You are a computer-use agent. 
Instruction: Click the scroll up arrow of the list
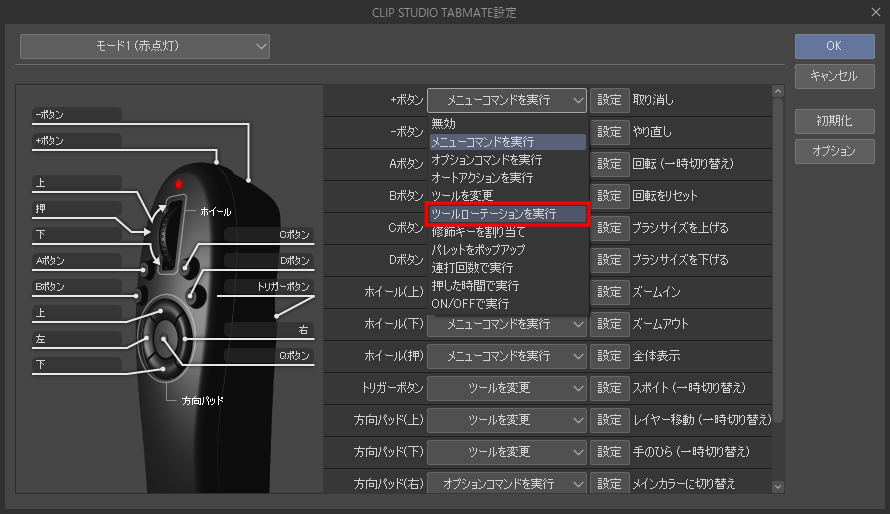(x=778, y=91)
